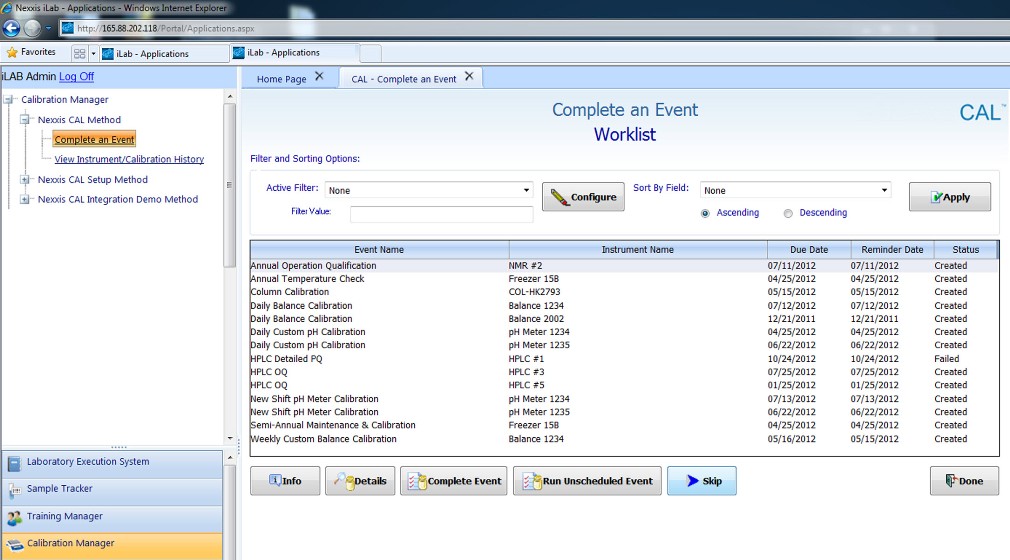Select the Annual Operation Qualification row

[624, 266]
